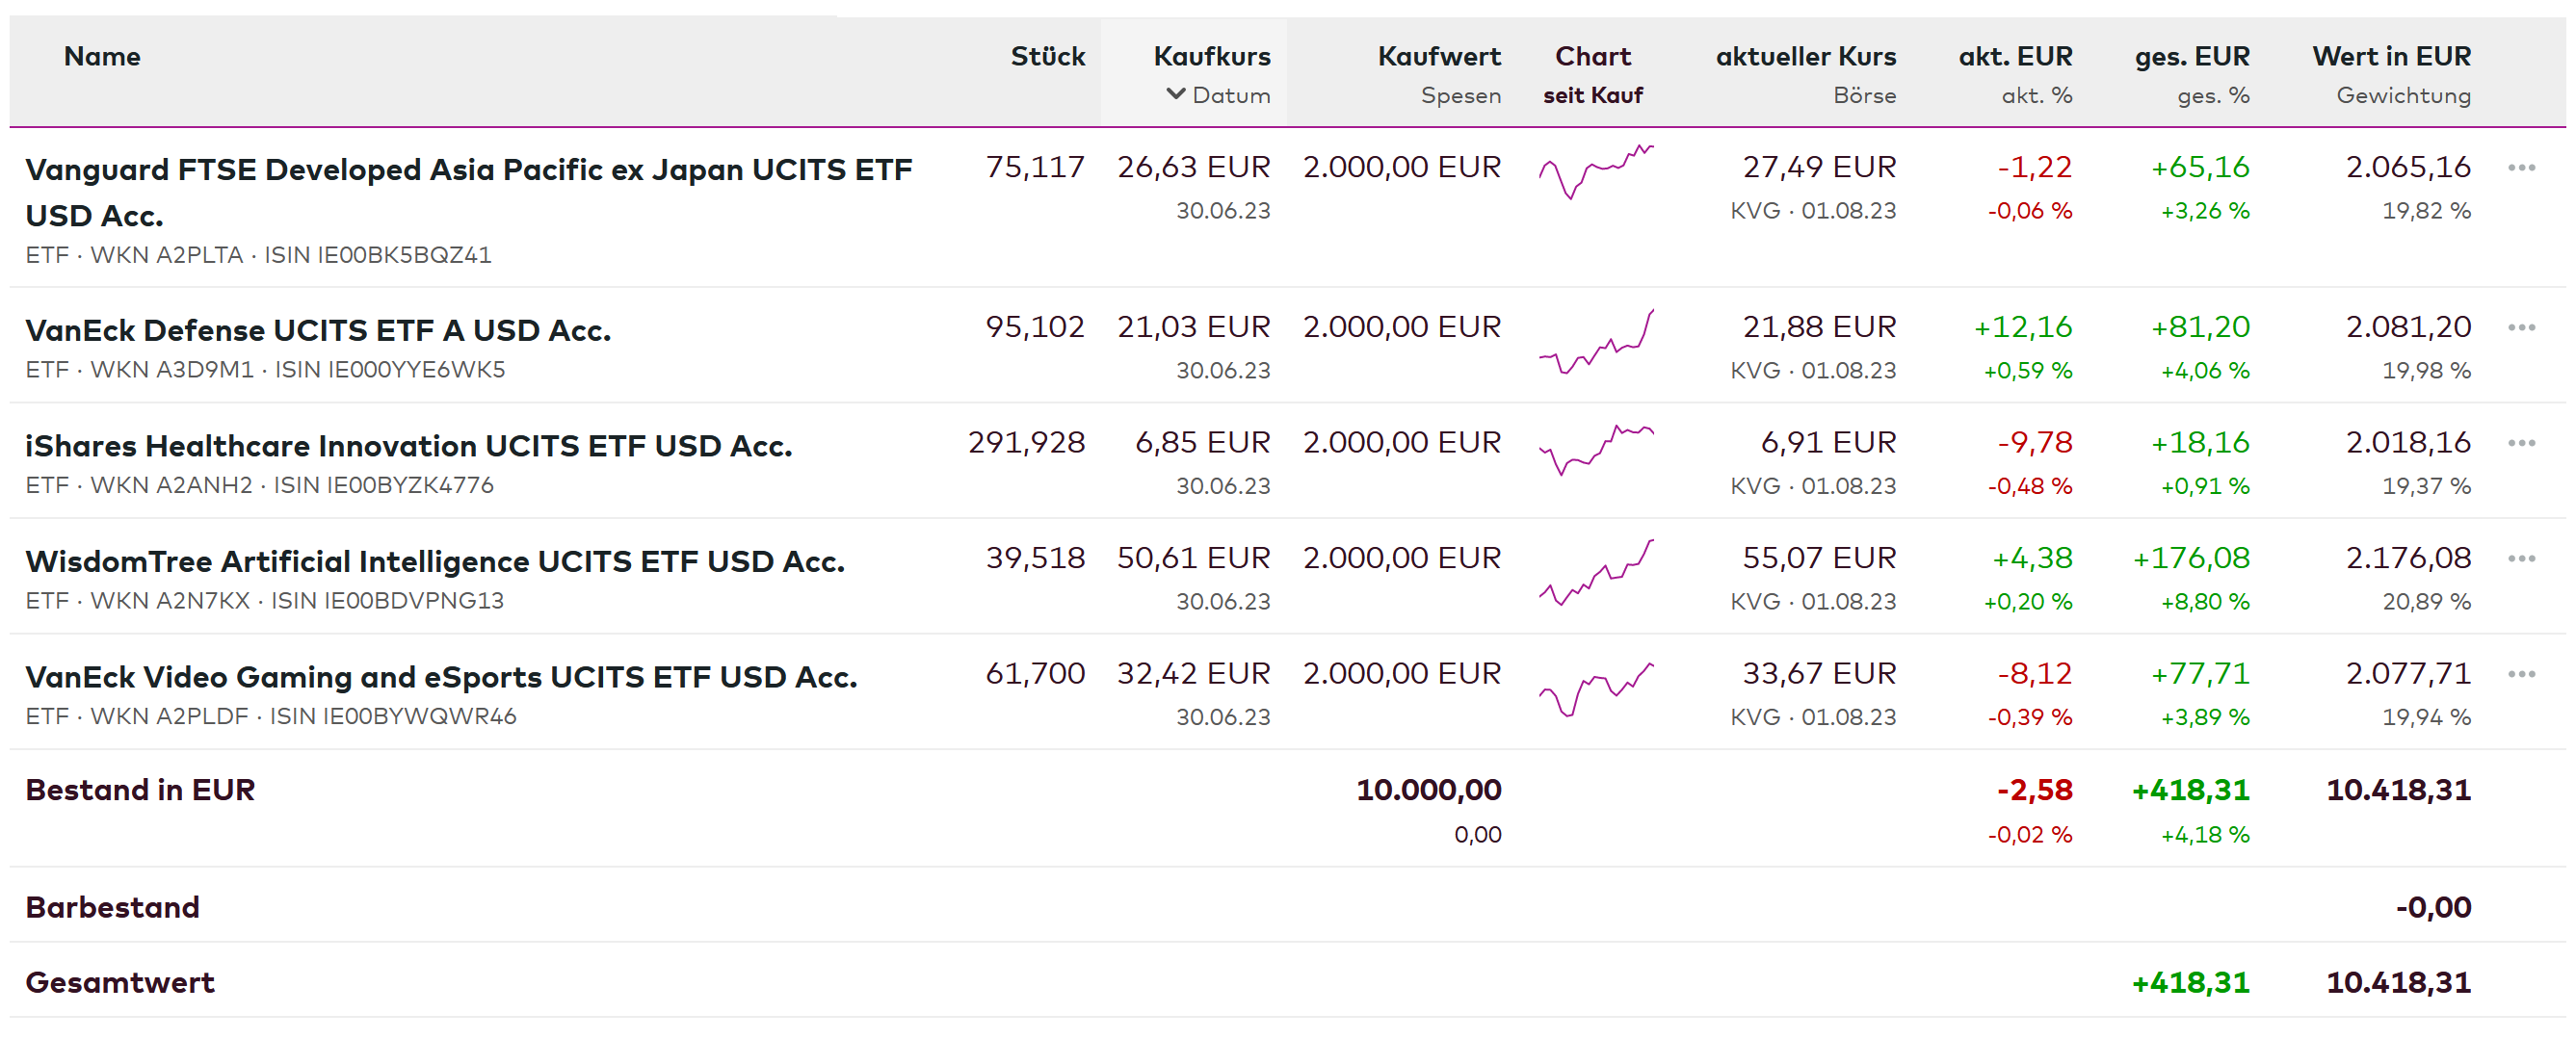
Task: Sort table by Name column header
Action: 102,57
